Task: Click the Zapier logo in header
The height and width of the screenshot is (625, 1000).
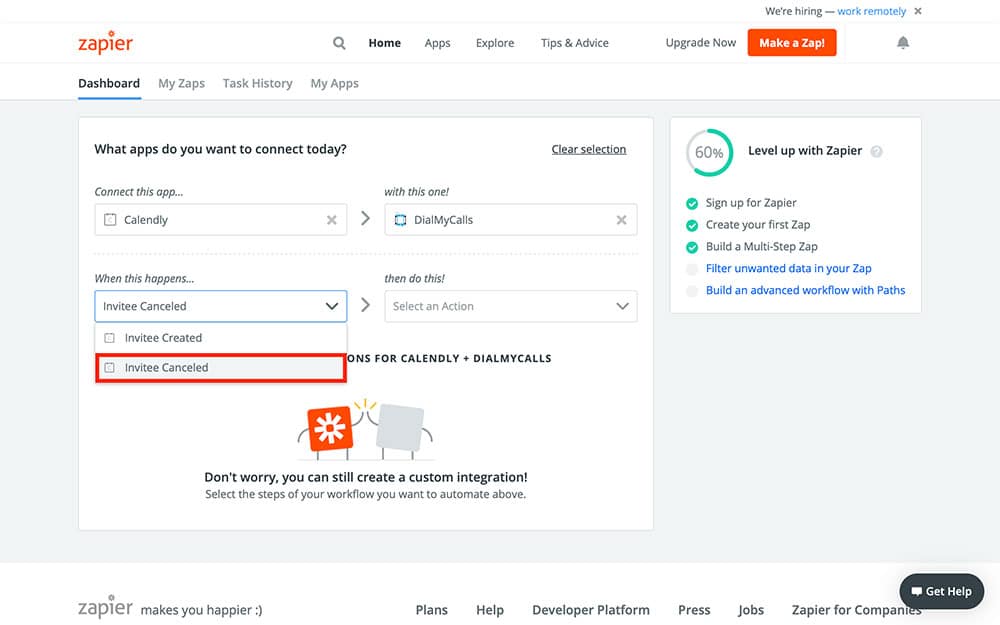Action: coord(105,43)
